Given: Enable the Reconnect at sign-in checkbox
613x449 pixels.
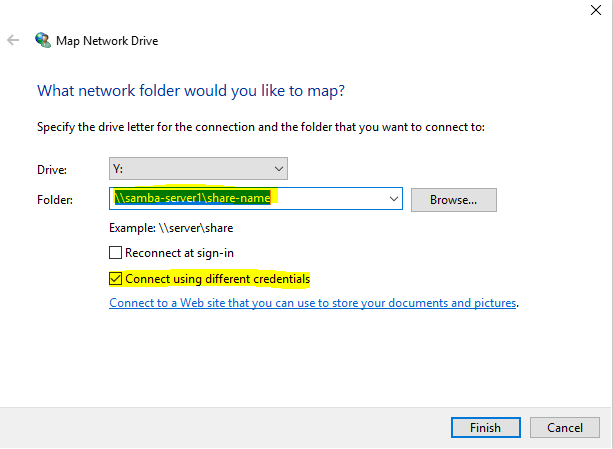Looking at the screenshot, I should coord(115,253).
